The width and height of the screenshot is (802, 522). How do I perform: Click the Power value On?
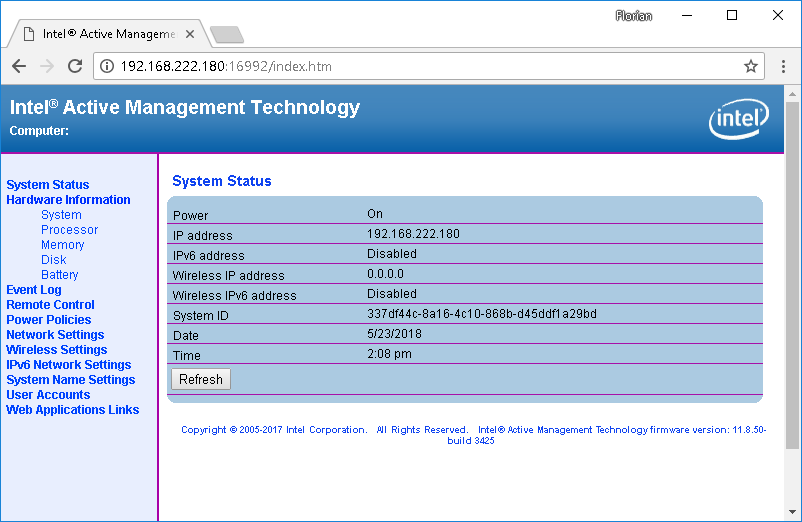[375, 214]
